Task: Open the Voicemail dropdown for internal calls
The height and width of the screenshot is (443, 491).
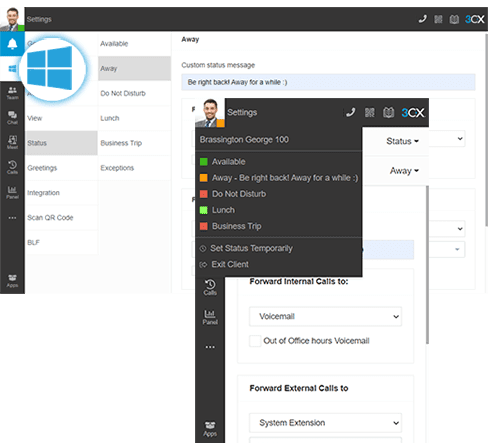Action: [325, 316]
